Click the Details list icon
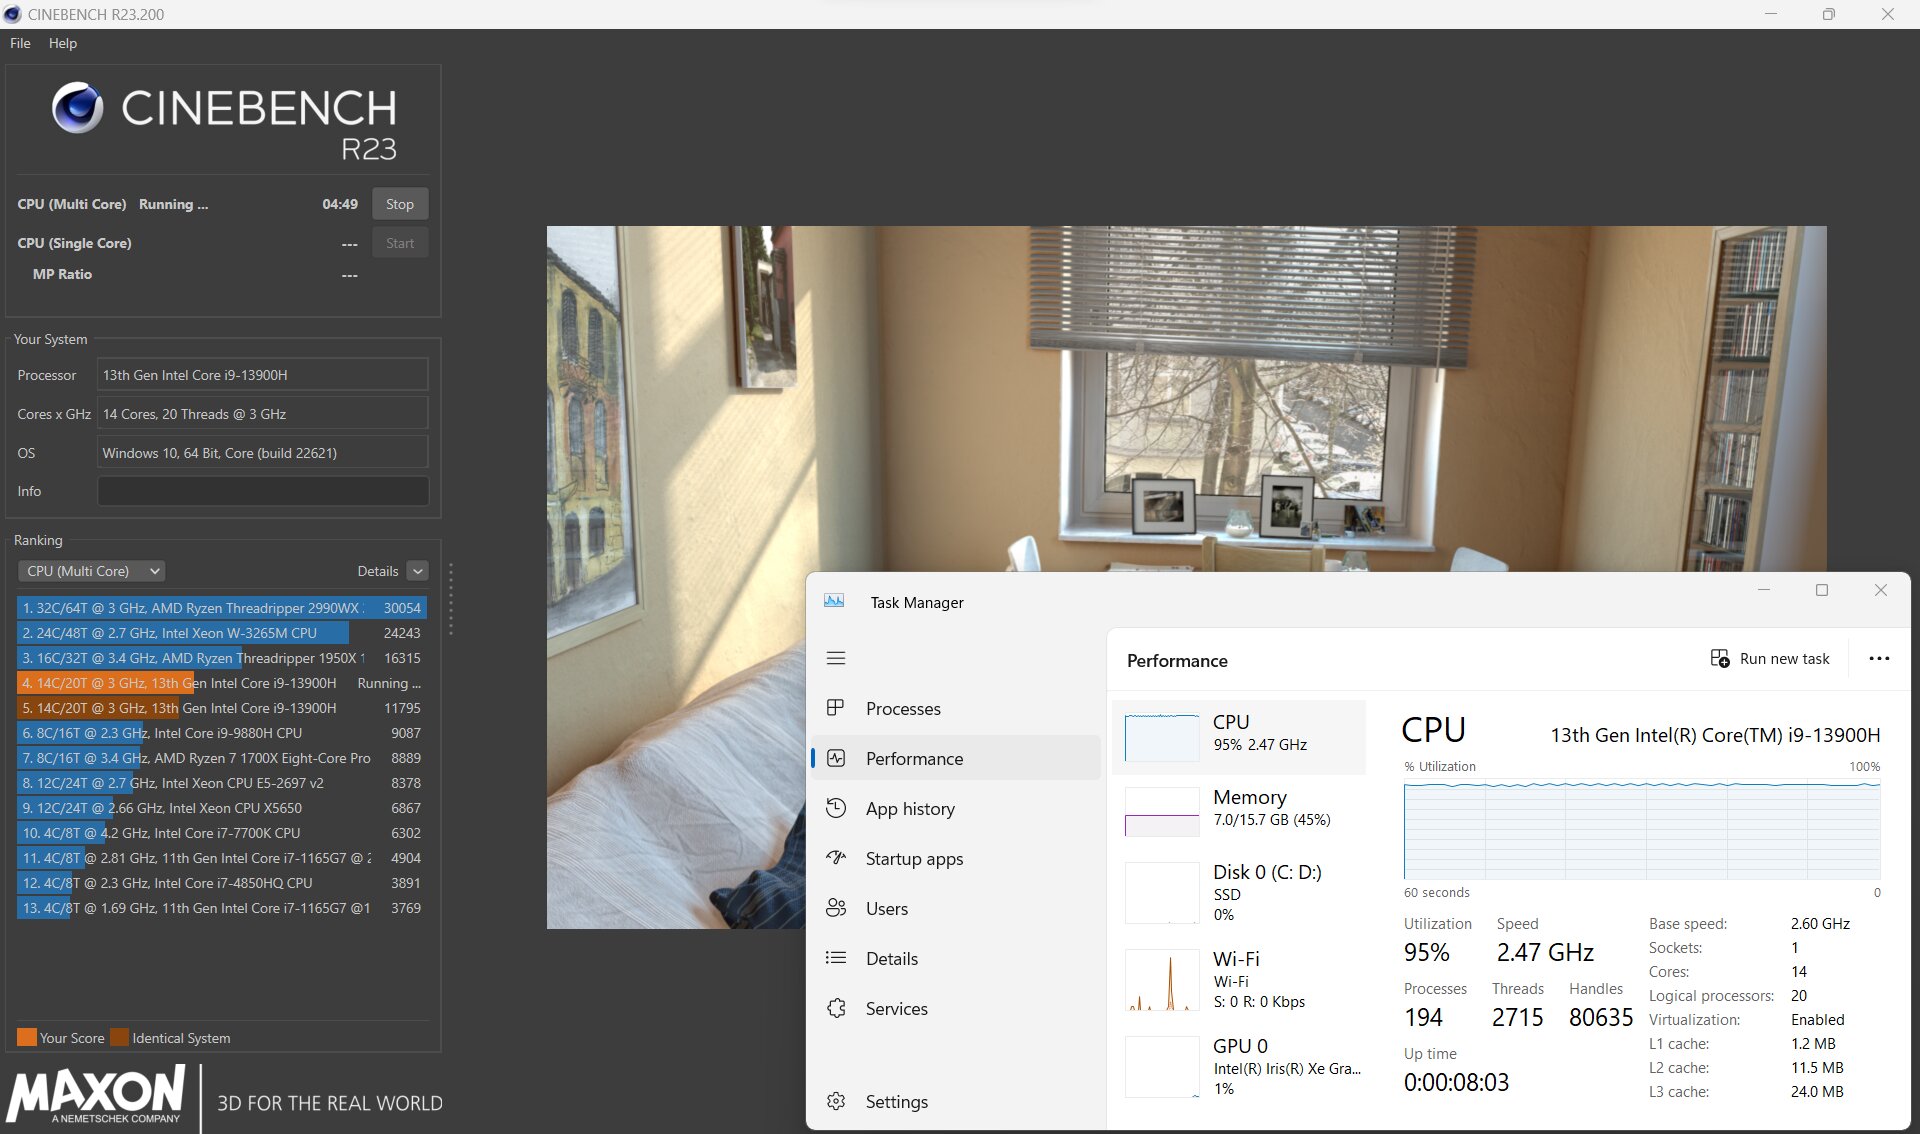 [836, 958]
